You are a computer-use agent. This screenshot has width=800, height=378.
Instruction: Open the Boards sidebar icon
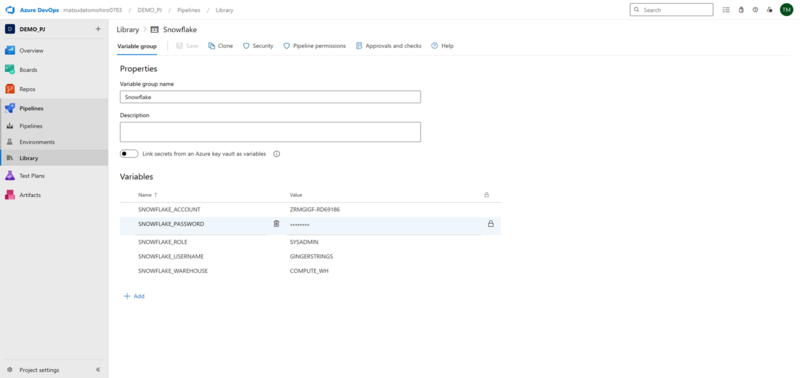click(10, 69)
